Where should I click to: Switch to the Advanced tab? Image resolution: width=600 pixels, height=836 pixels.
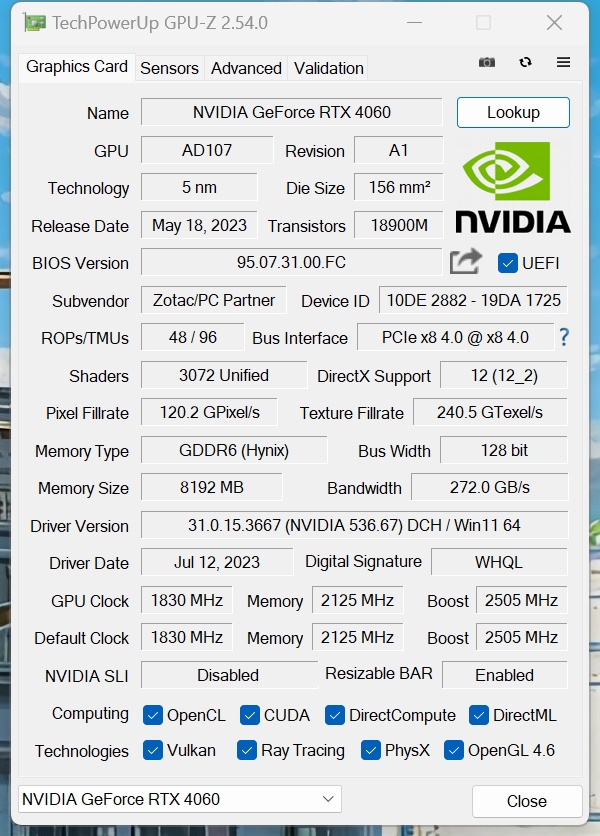tap(246, 68)
